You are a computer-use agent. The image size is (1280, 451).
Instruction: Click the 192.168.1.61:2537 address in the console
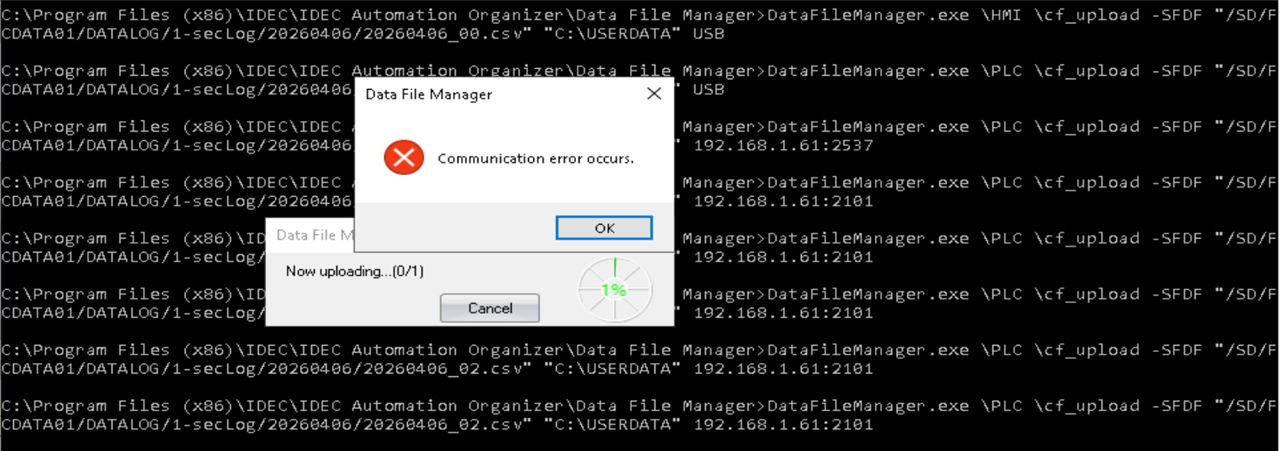tap(783, 145)
